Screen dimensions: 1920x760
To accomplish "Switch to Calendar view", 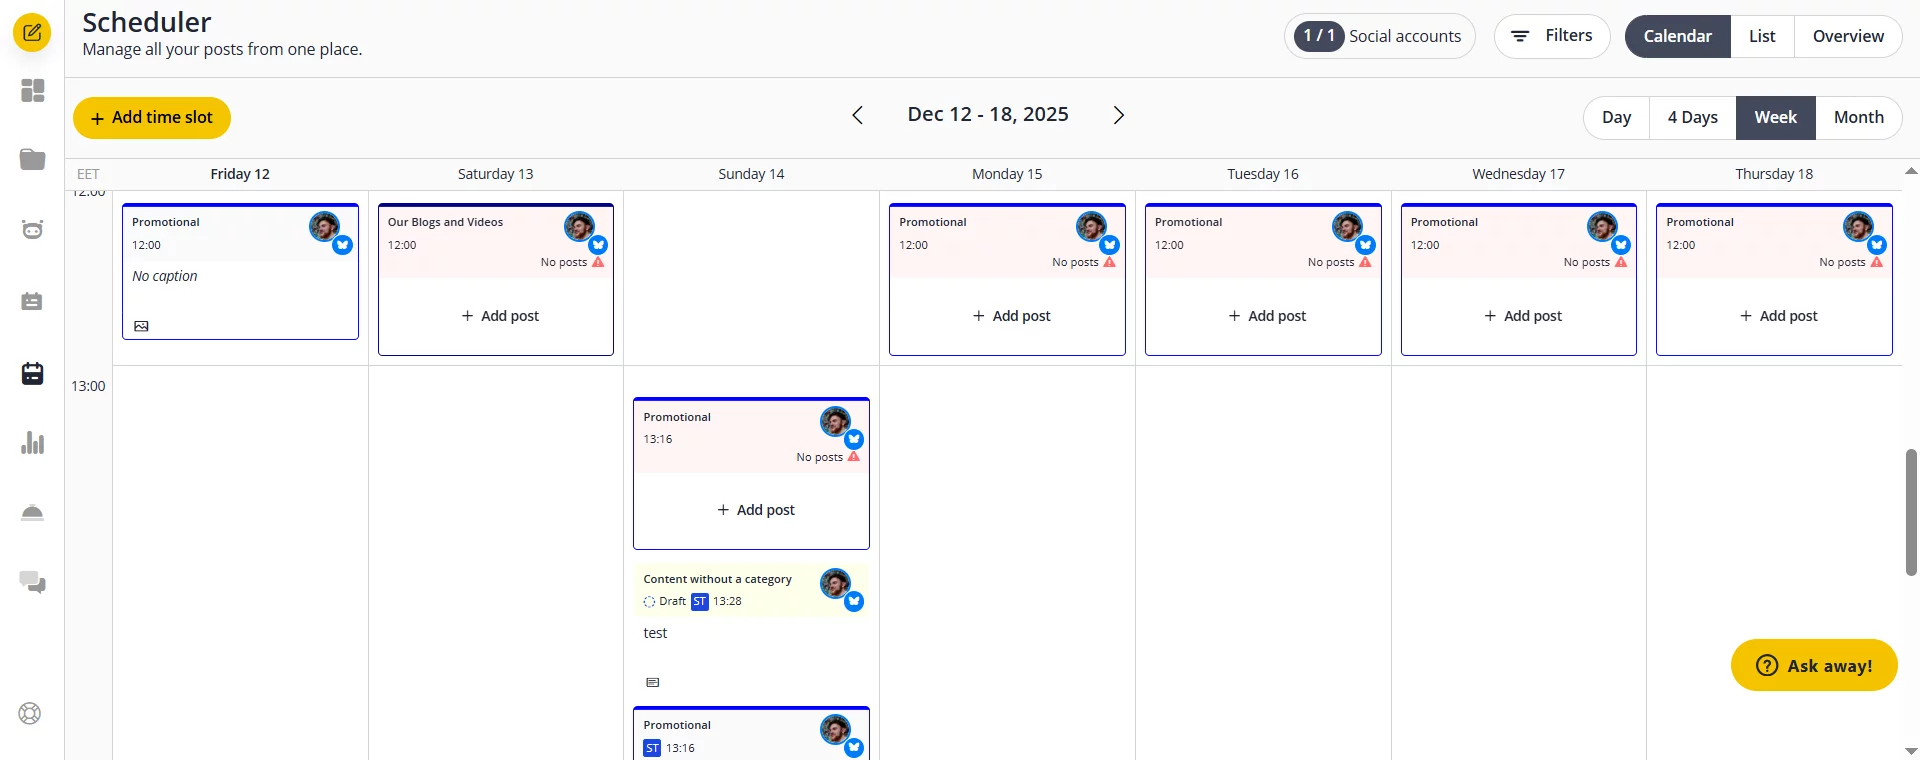I will pyautogui.click(x=1677, y=36).
